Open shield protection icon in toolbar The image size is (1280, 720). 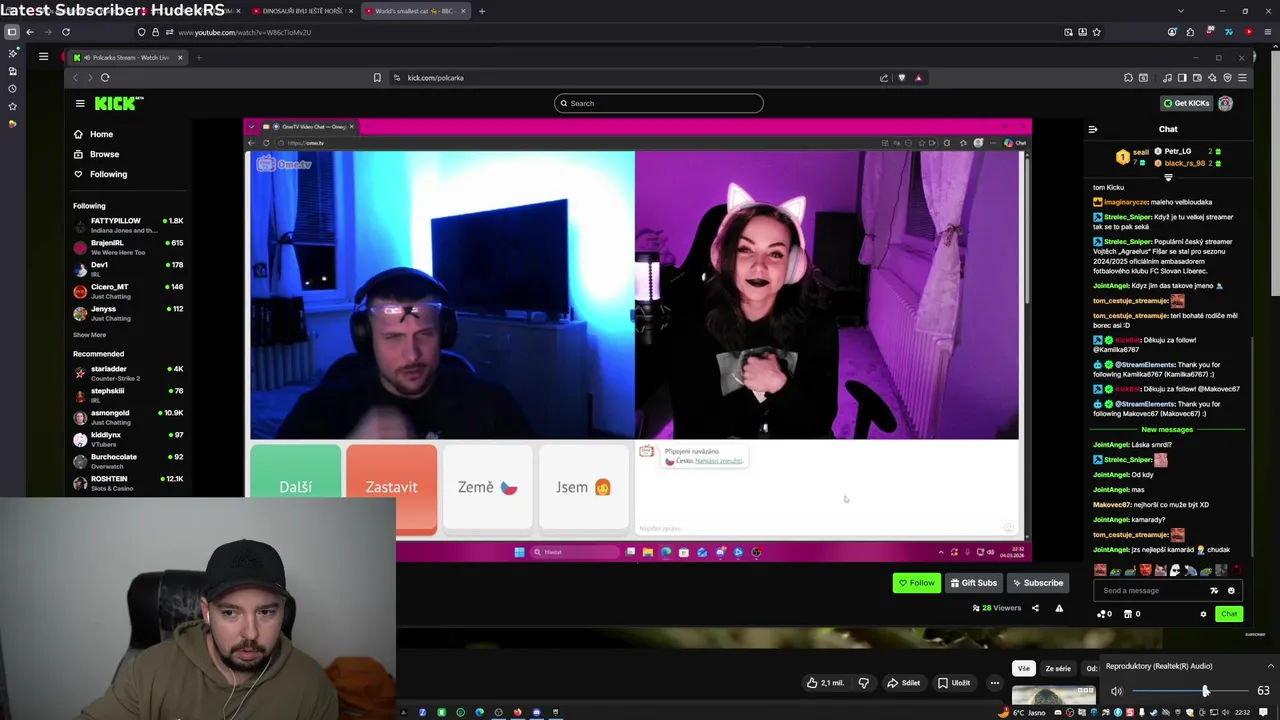point(1227,77)
